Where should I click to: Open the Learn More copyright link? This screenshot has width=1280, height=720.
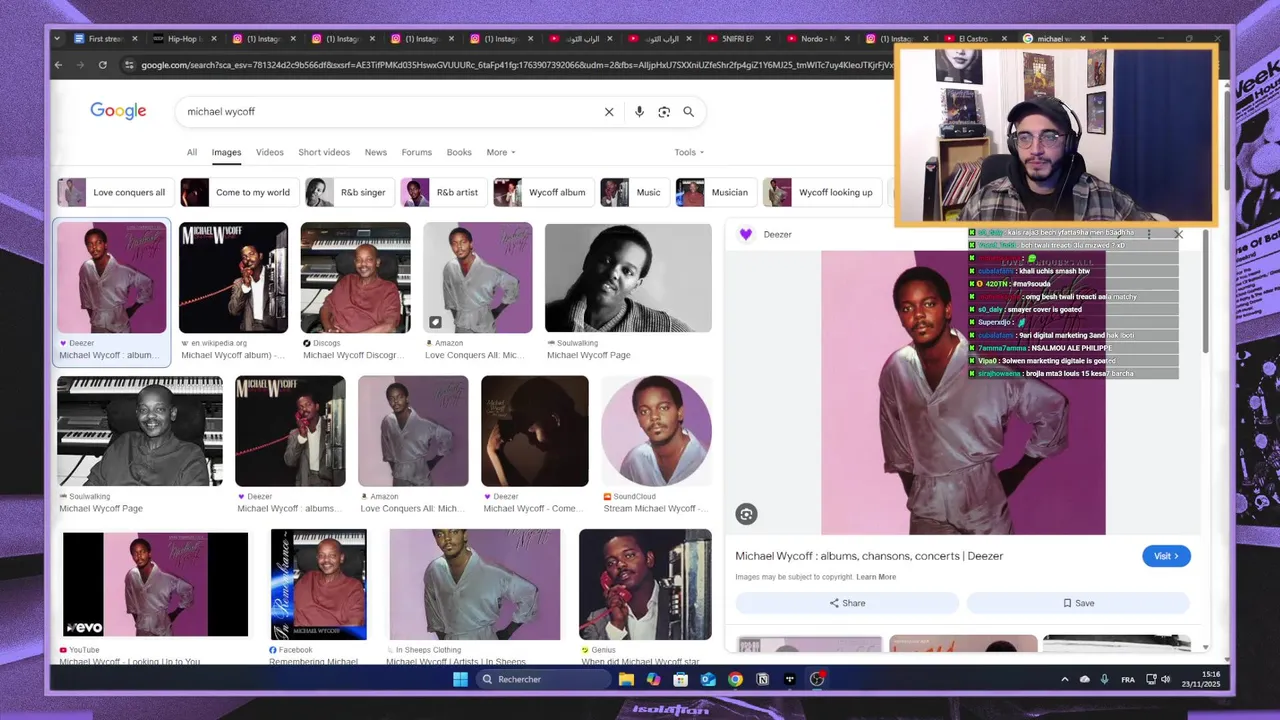point(876,577)
